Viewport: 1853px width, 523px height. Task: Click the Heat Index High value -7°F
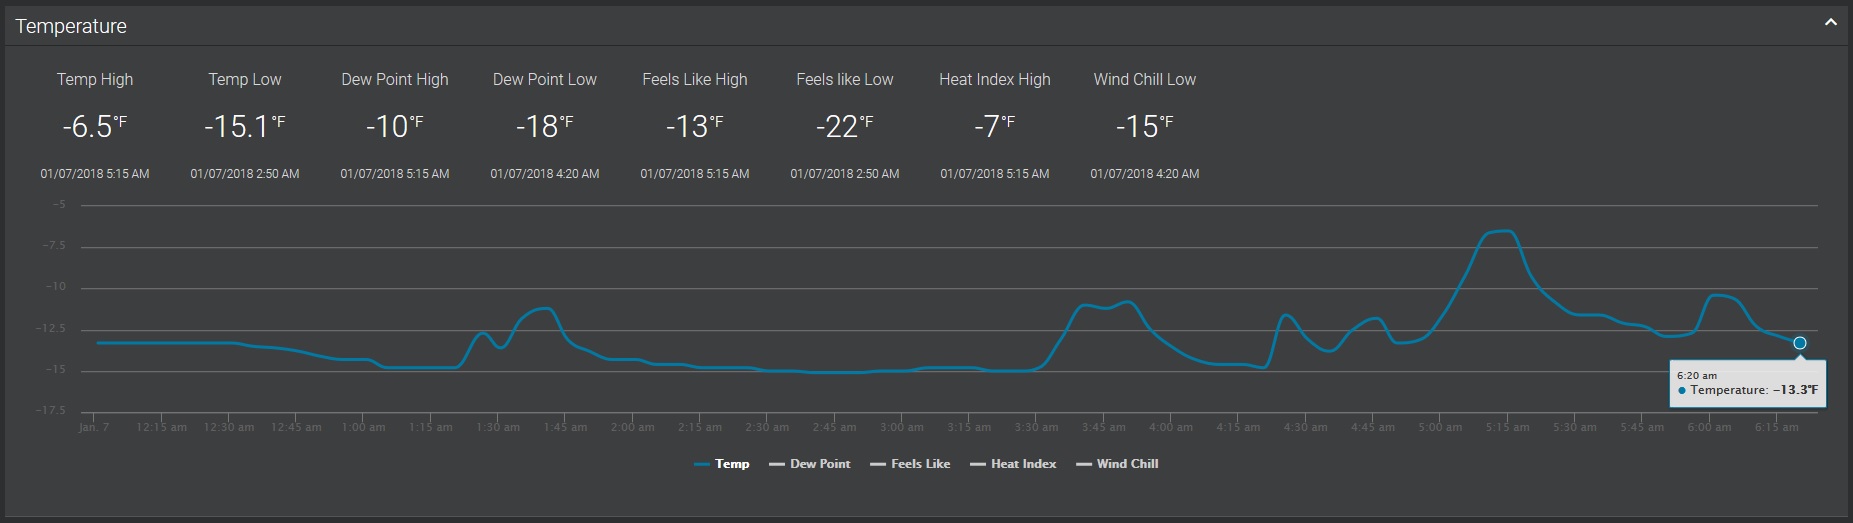(994, 127)
